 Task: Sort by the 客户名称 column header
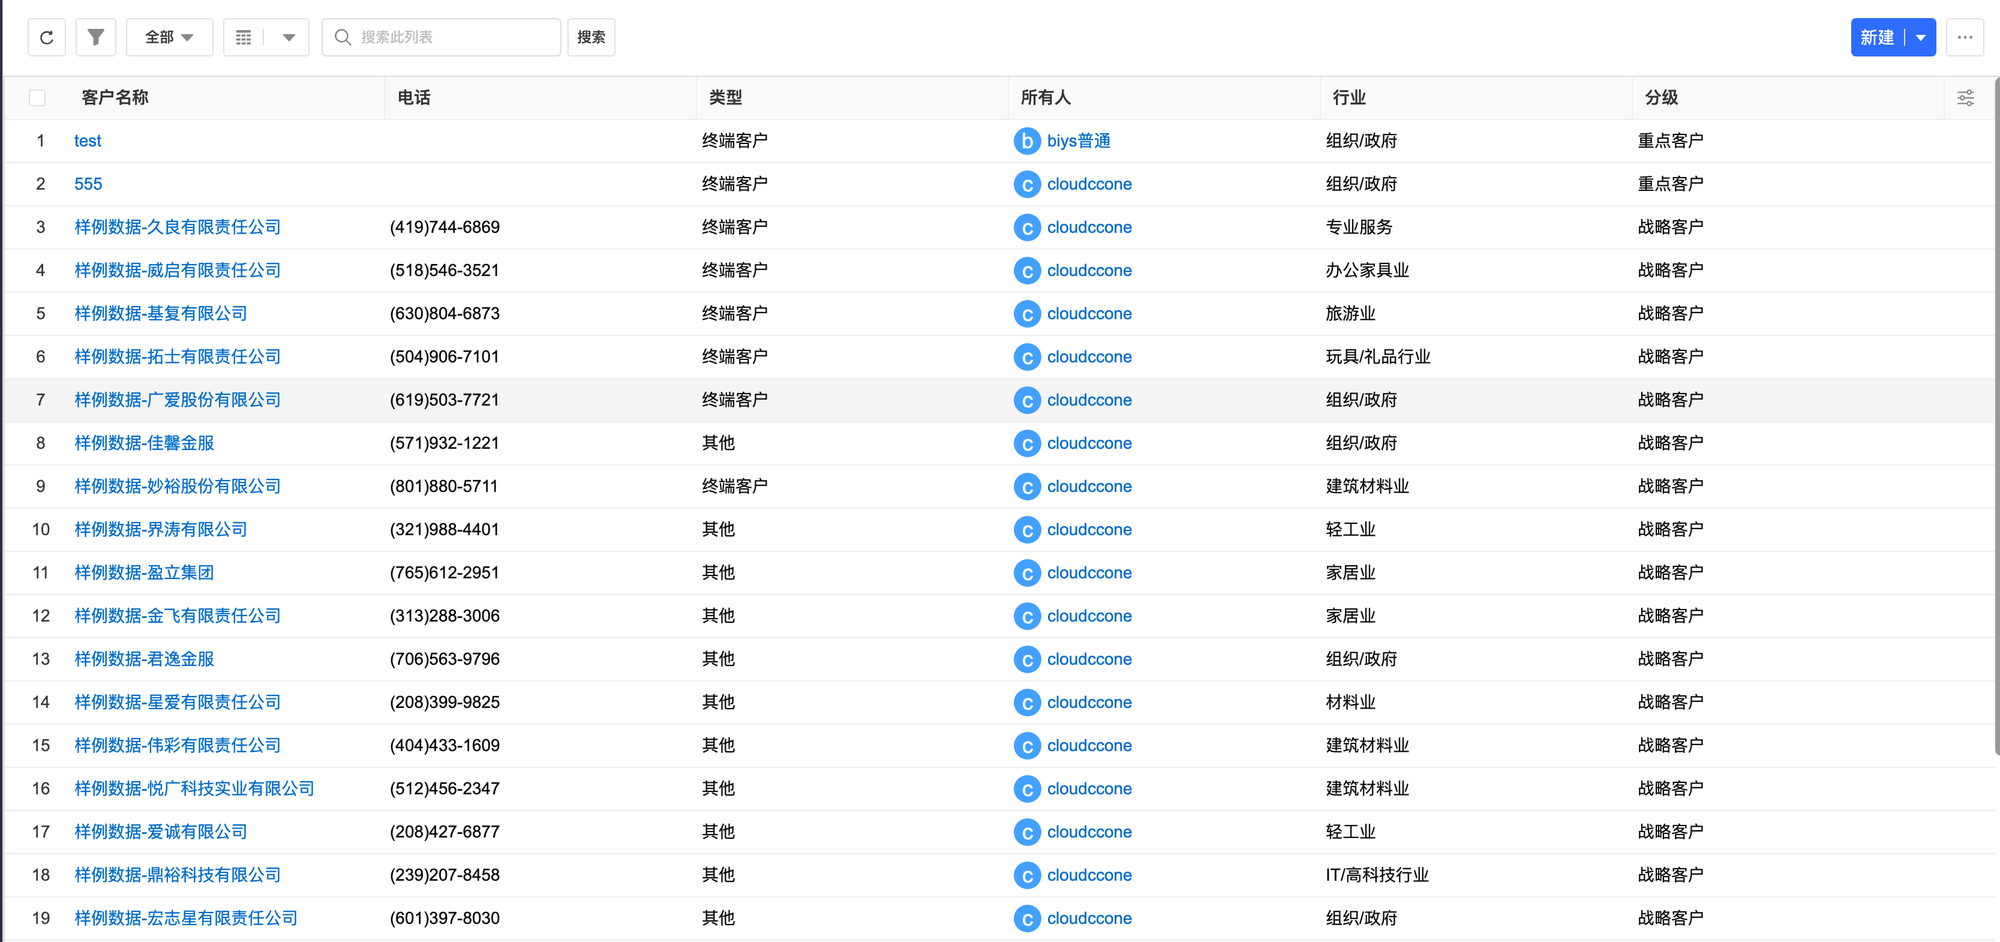point(115,98)
